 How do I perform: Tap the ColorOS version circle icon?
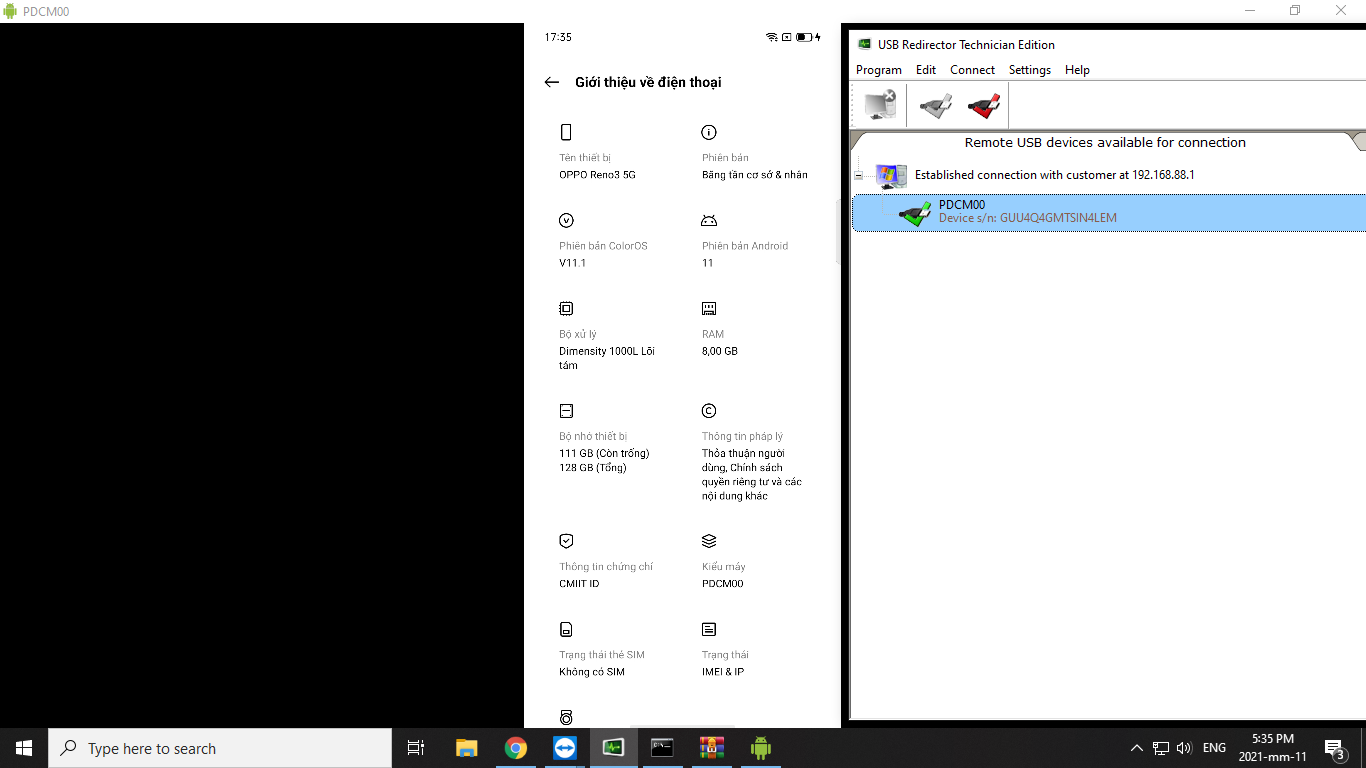coord(566,221)
